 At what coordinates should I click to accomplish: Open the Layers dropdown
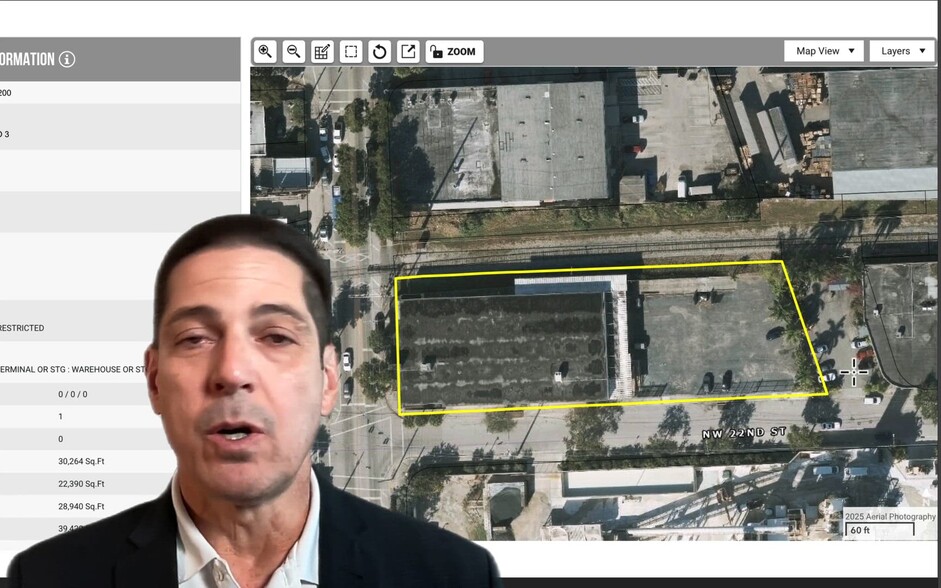[901, 50]
